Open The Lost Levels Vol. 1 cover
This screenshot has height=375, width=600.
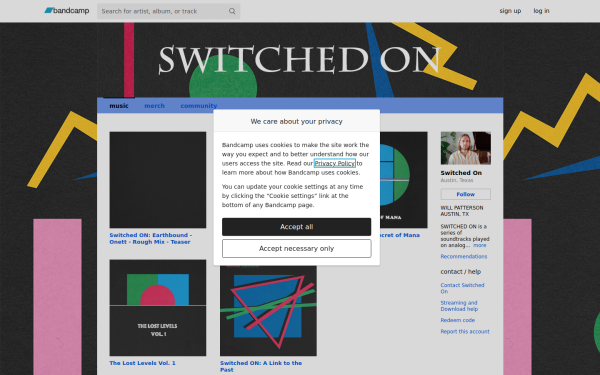158,308
